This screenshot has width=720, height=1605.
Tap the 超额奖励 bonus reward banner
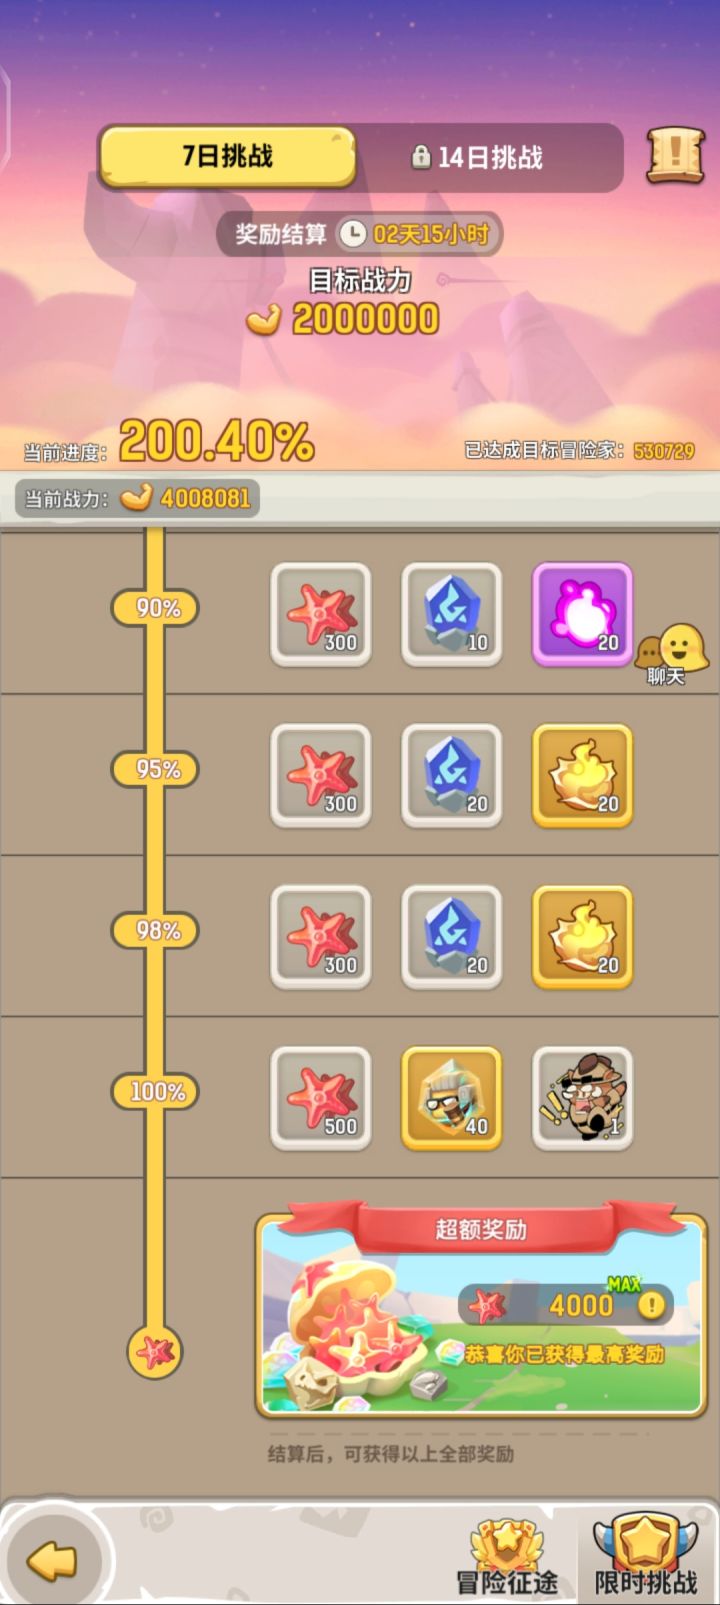pyautogui.click(x=481, y=1313)
